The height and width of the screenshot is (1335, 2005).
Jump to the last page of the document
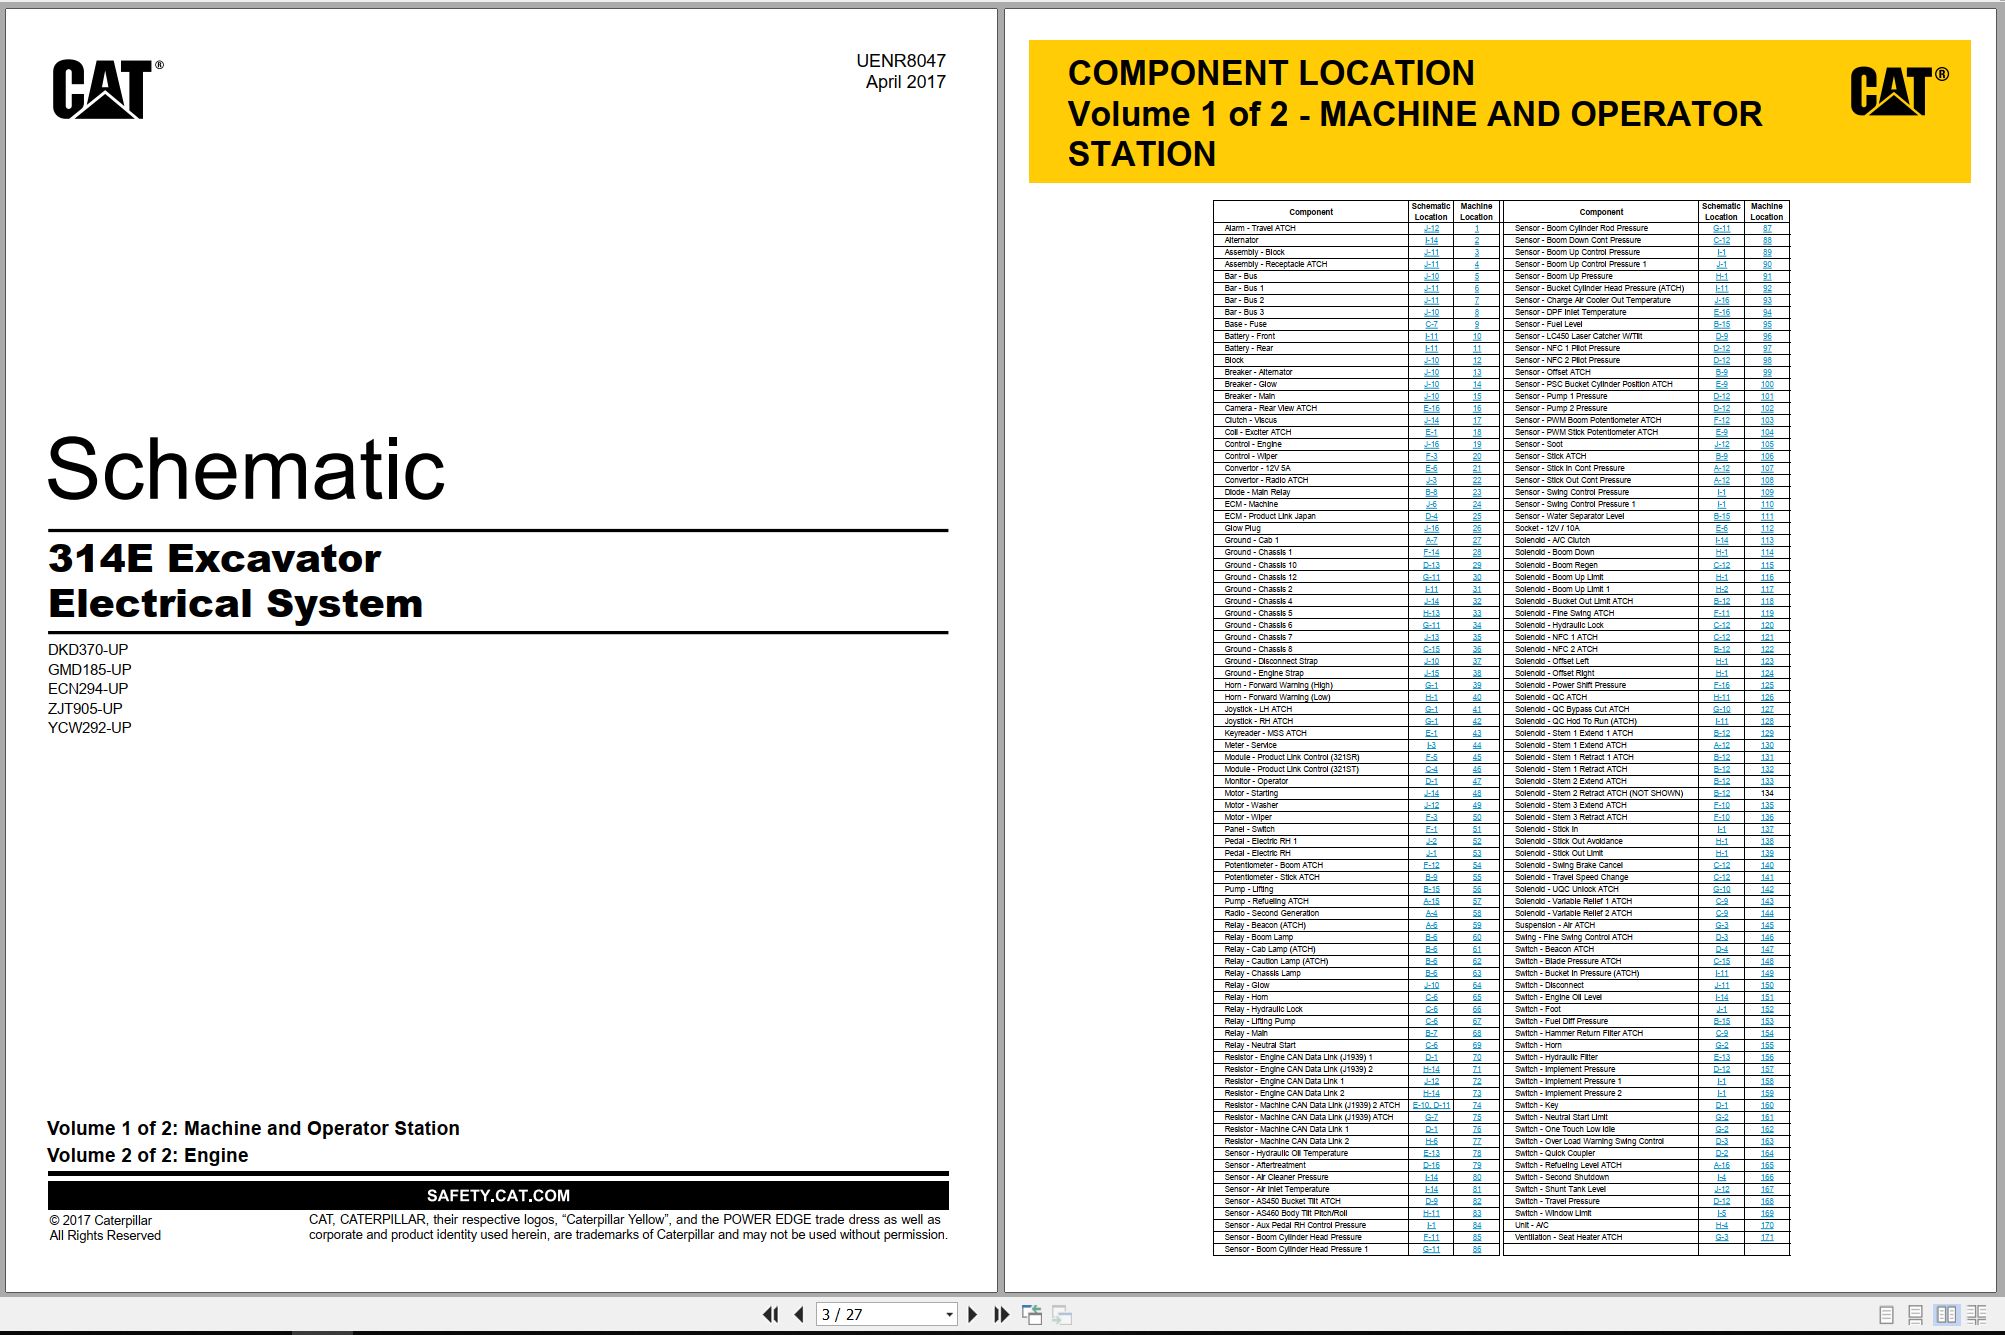1000,1315
